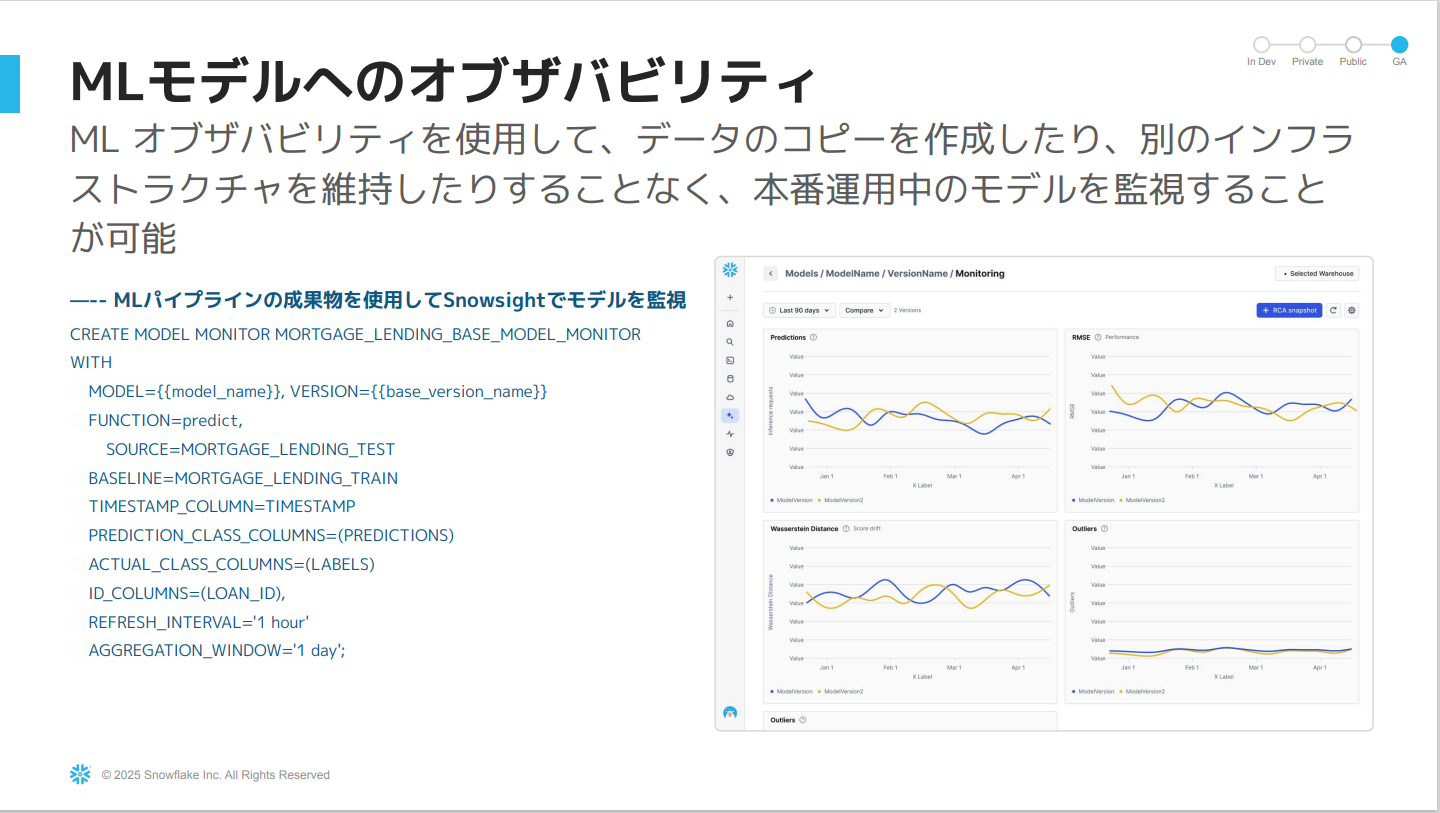Click the Snowflake logo atop the Snowsight sidebar
Image resolution: width=1440 pixels, height=813 pixels.
pos(730,270)
